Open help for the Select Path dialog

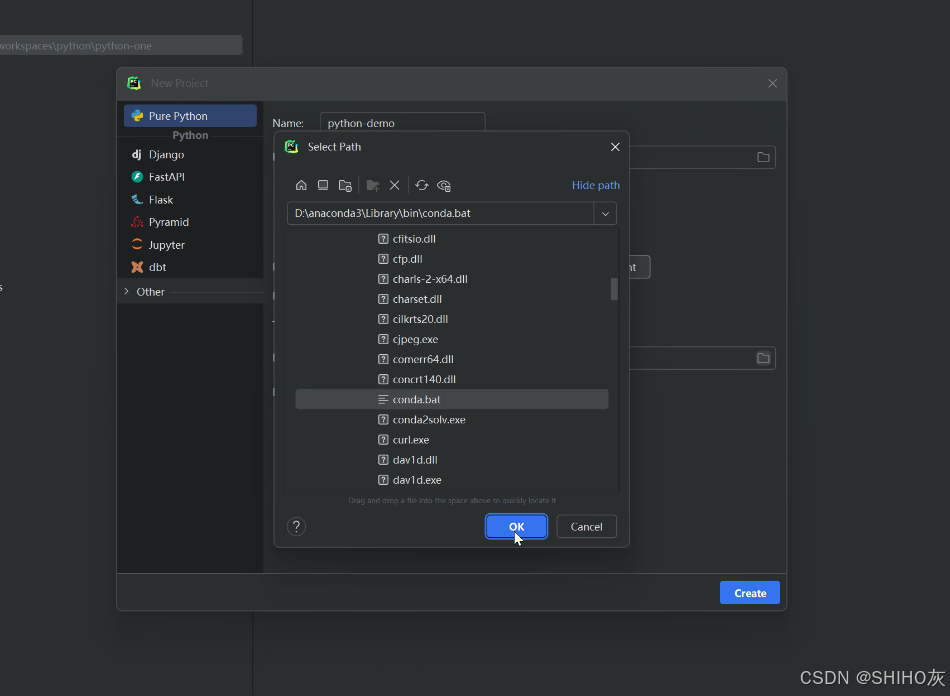coord(296,526)
